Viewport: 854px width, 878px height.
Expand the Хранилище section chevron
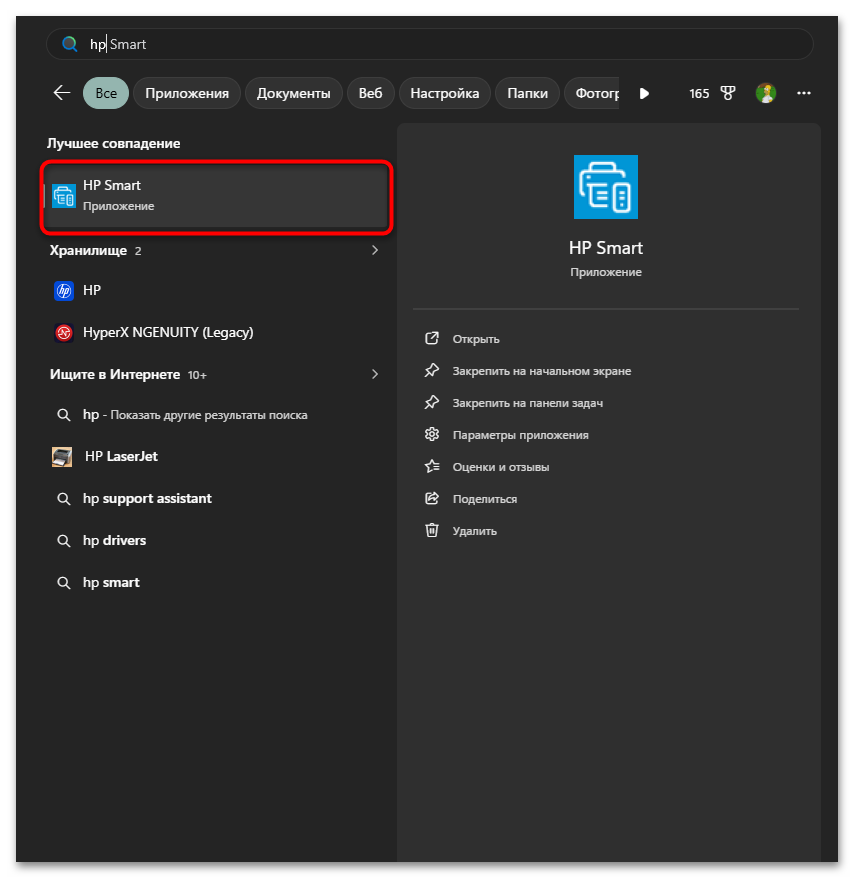pos(375,250)
